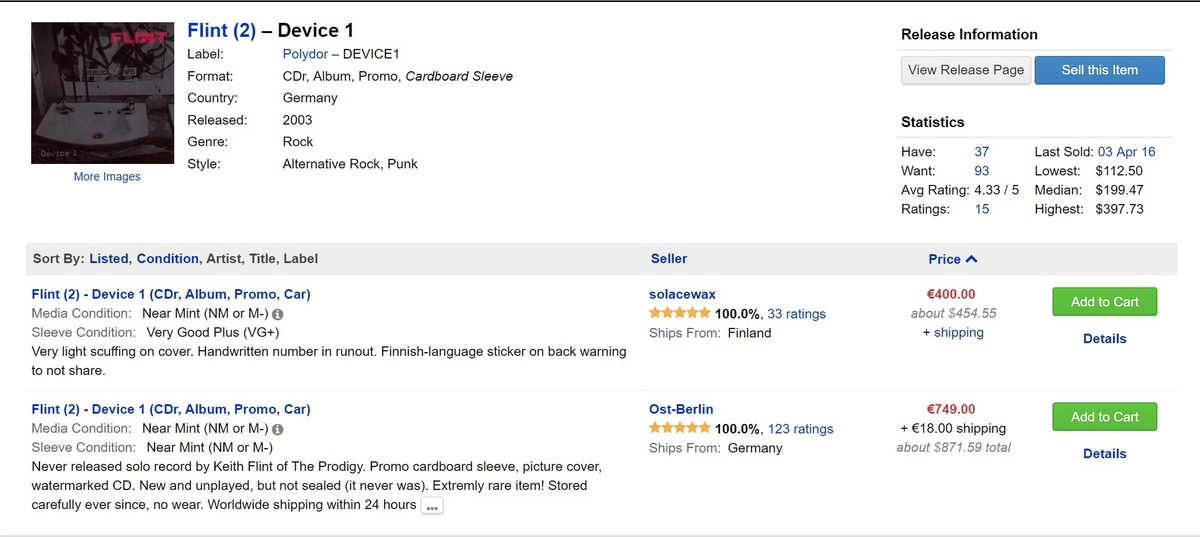Add Ost-Berlin listing to cart
This screenshot has width=1200, height=537.
point(1104,417)
